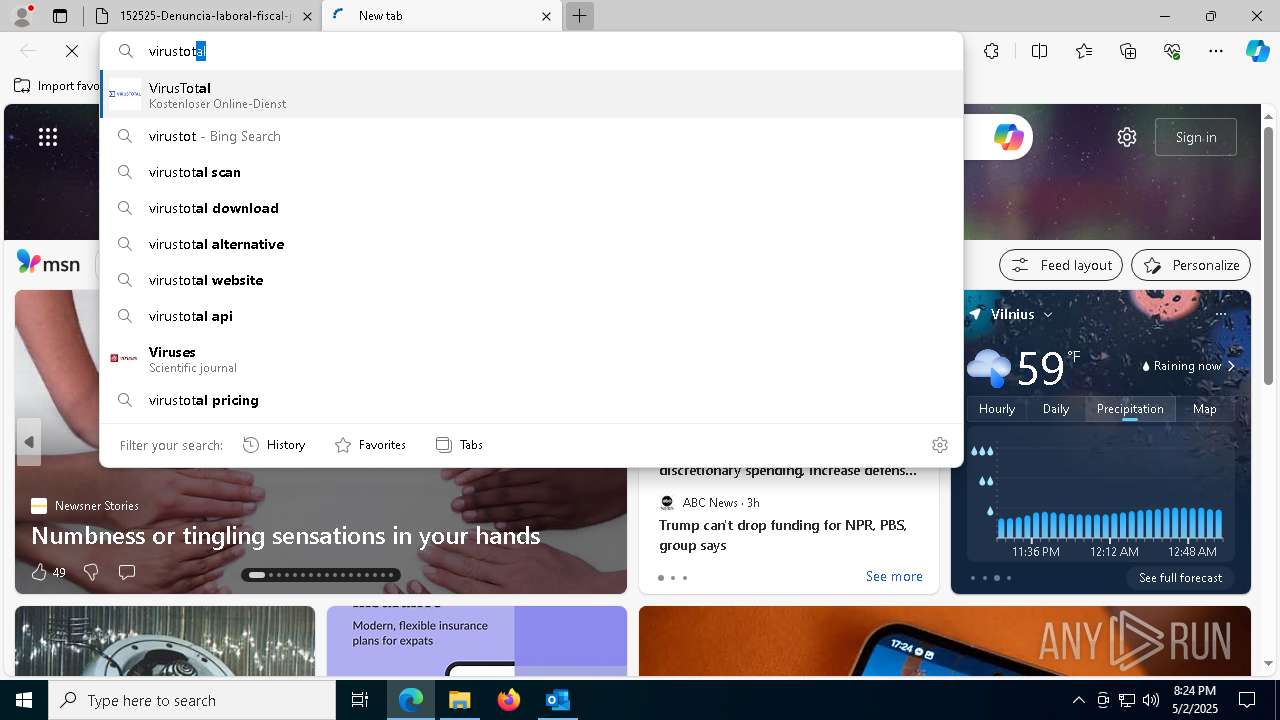Open the Copilot icon on the MSN page

[1008, 137]
